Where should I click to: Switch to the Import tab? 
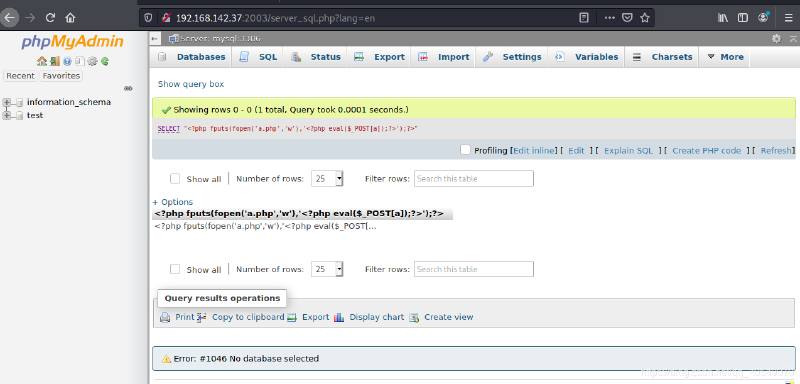(443, 57)
